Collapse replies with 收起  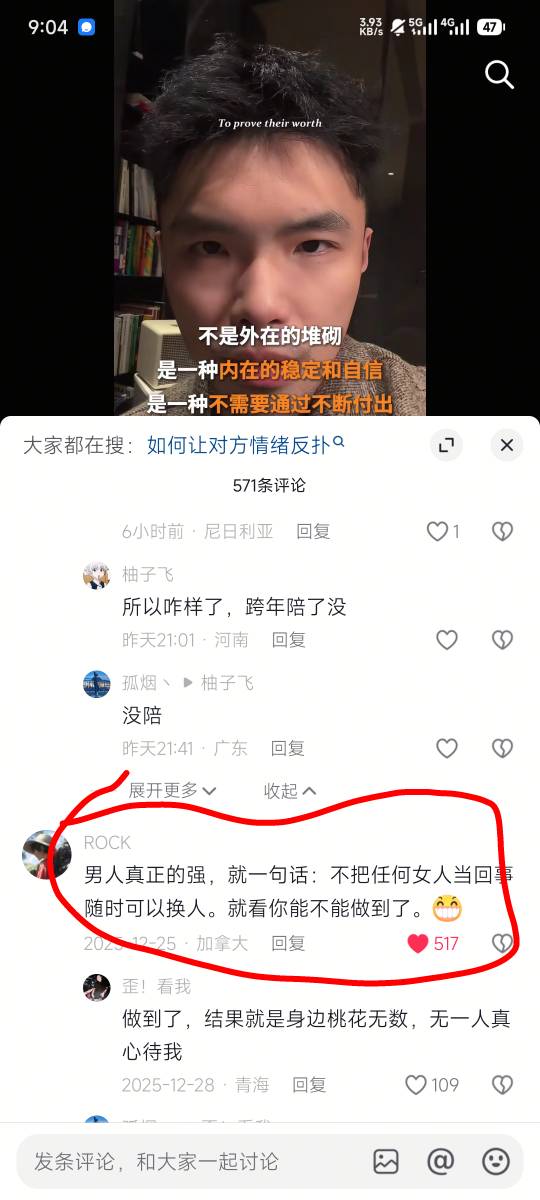tap(290, 791)
